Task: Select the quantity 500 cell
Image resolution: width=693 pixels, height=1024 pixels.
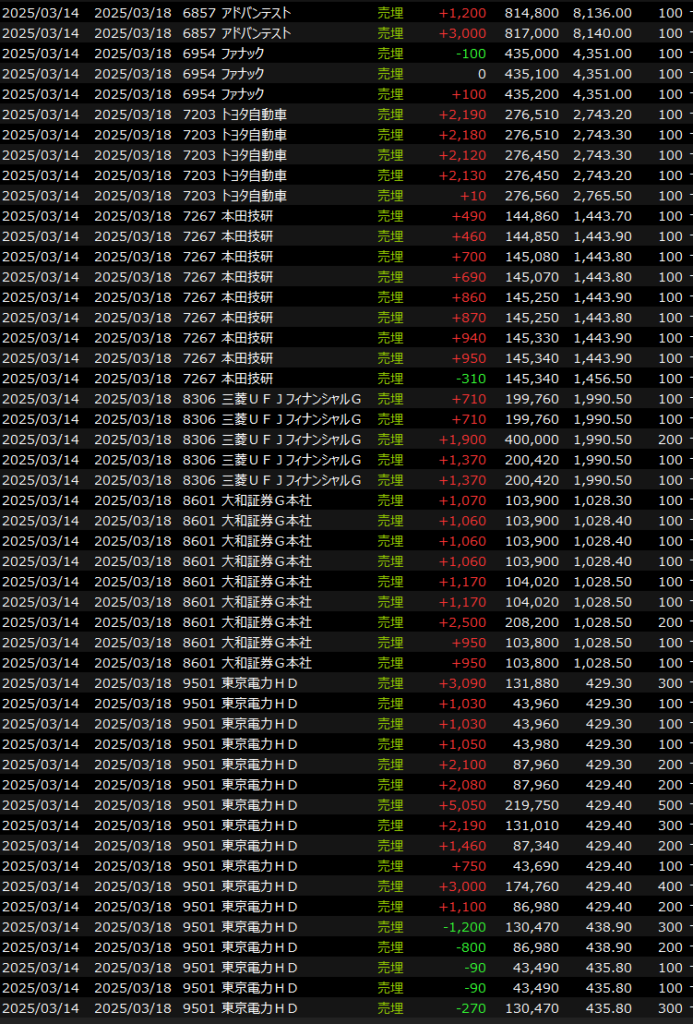Action: [670, 805]
